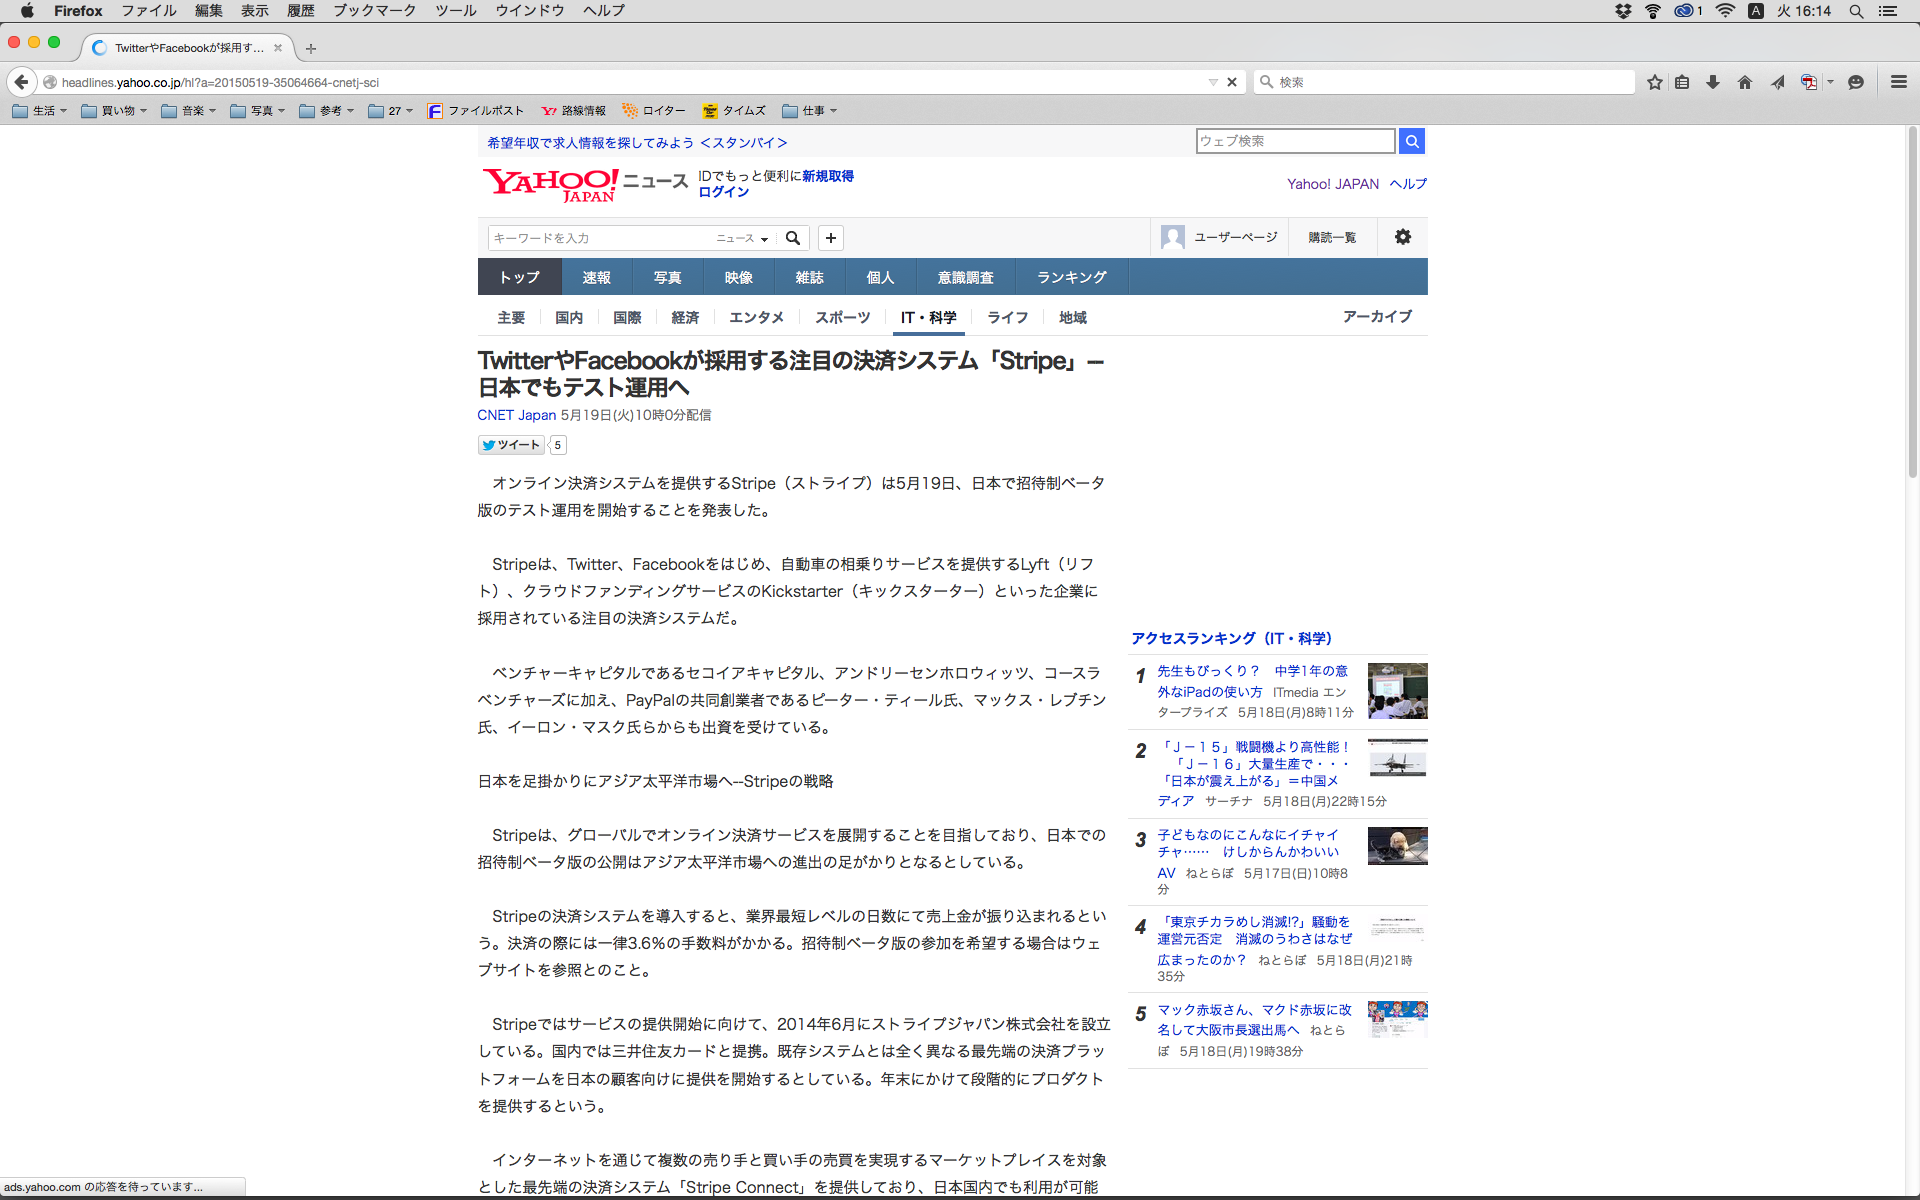Open the ニュース search scope dropdown
This screenshot has height=1200, width=1920.
[x=742, y=238]
